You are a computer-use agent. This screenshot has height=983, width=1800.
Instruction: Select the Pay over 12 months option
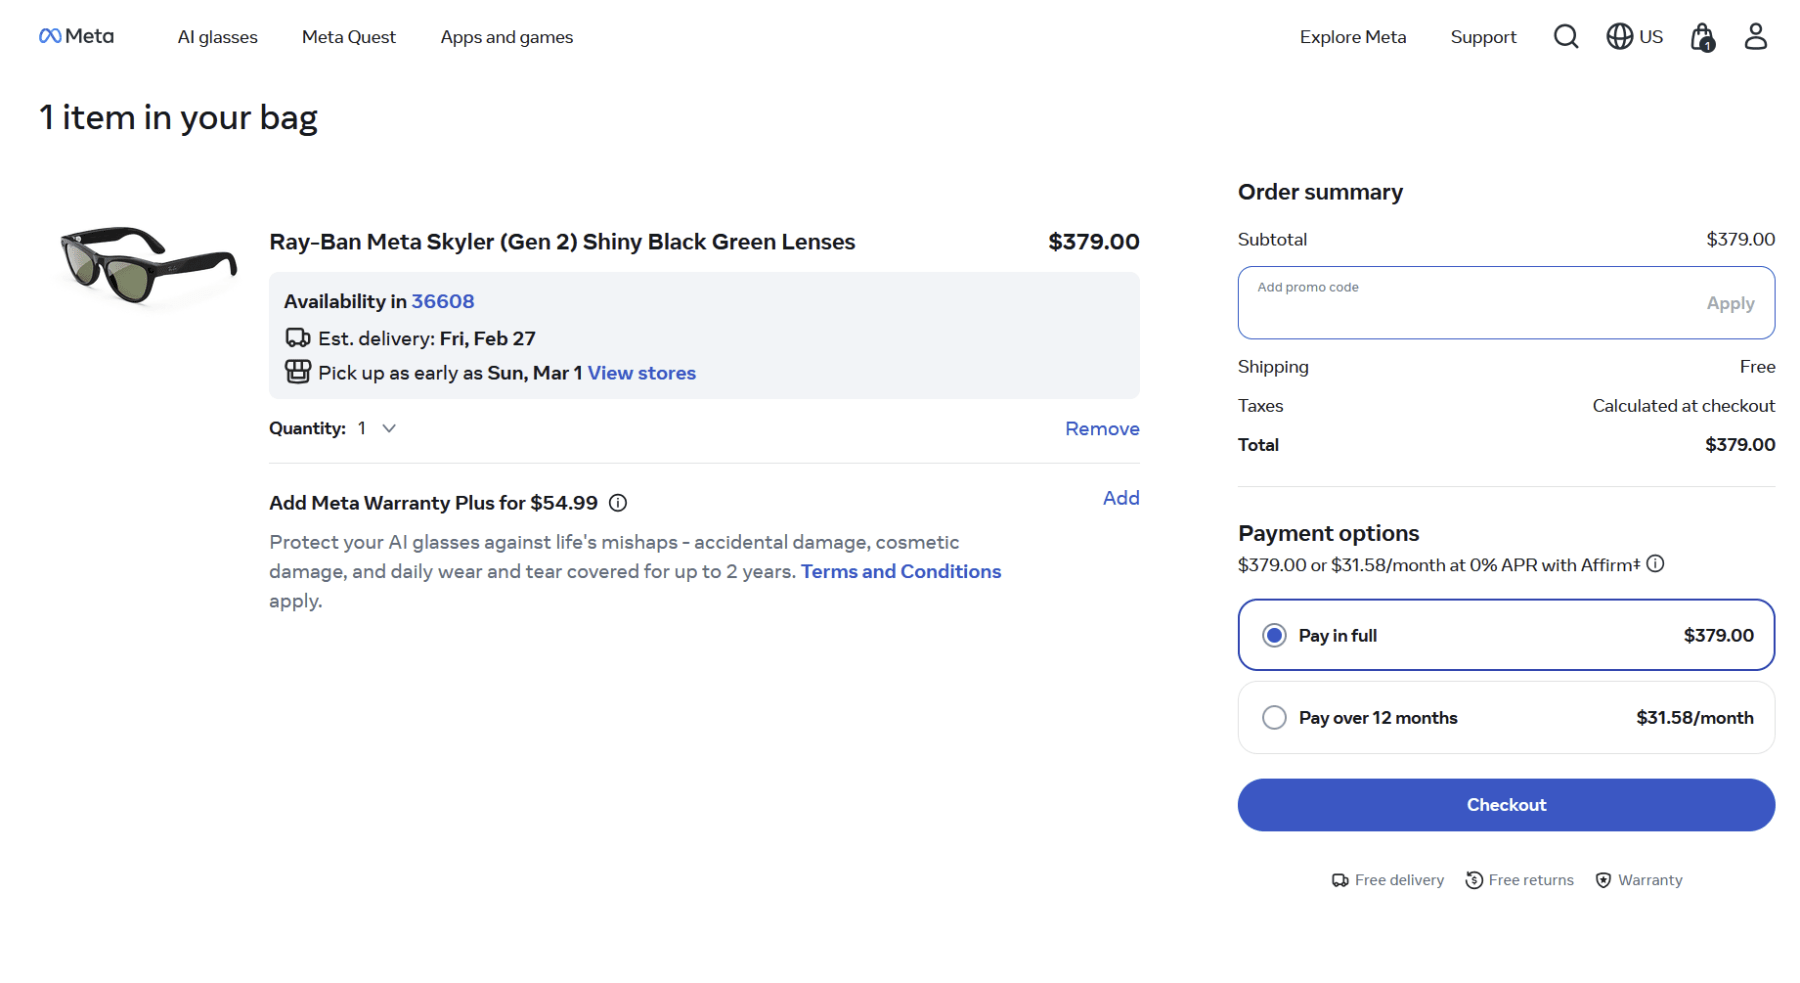click(1274, 717)
